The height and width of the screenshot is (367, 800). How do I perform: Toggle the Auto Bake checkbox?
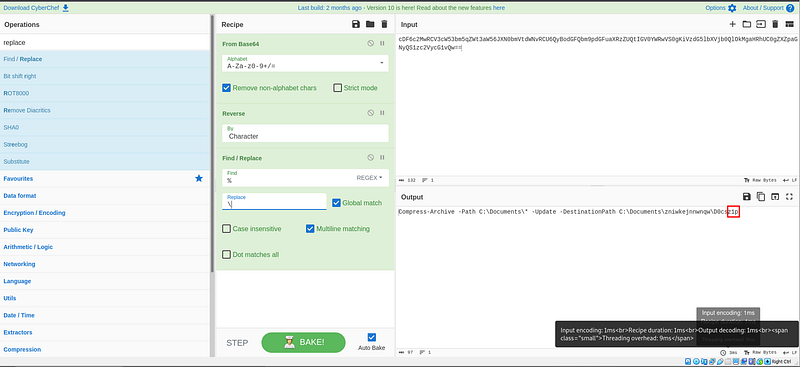click(371, 337)
